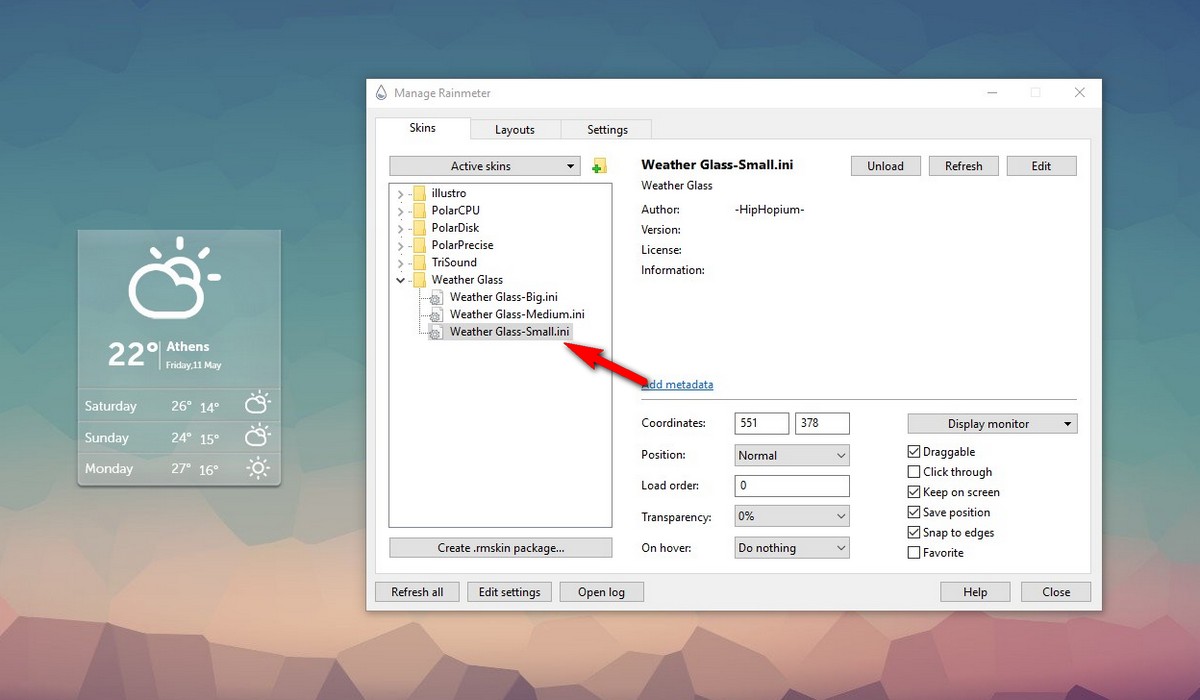Check the Favorite option
This screenshot has width=1200, height=700.
[913, 552]
